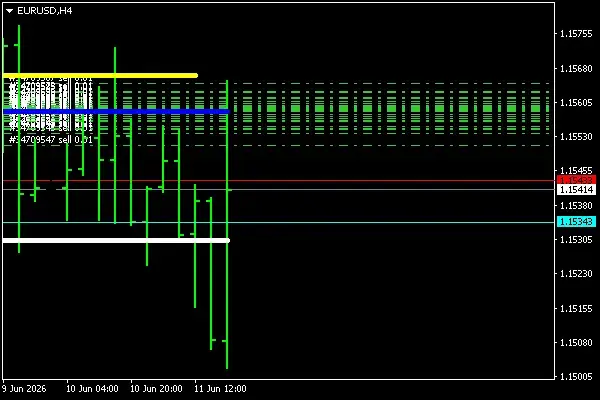Click the red price tag above 1.15414
The image size is (600, 400).
click(577, 180)
